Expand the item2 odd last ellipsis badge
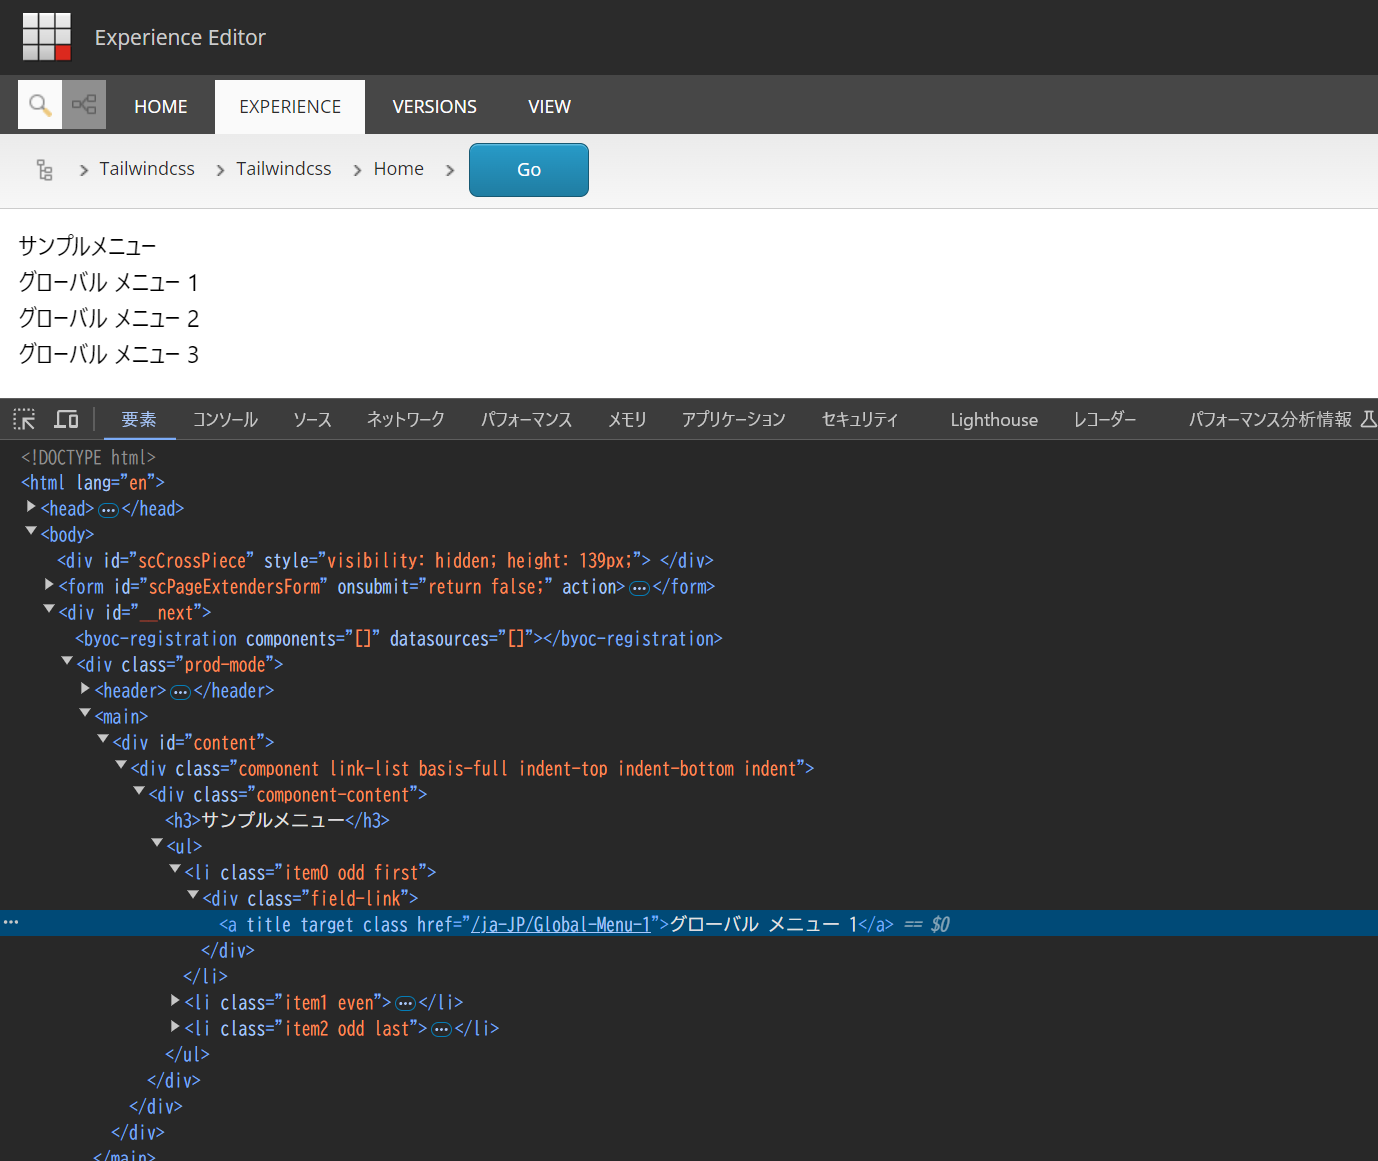The height and width of the screenshot is (1161, 1378). [441, 1030]
